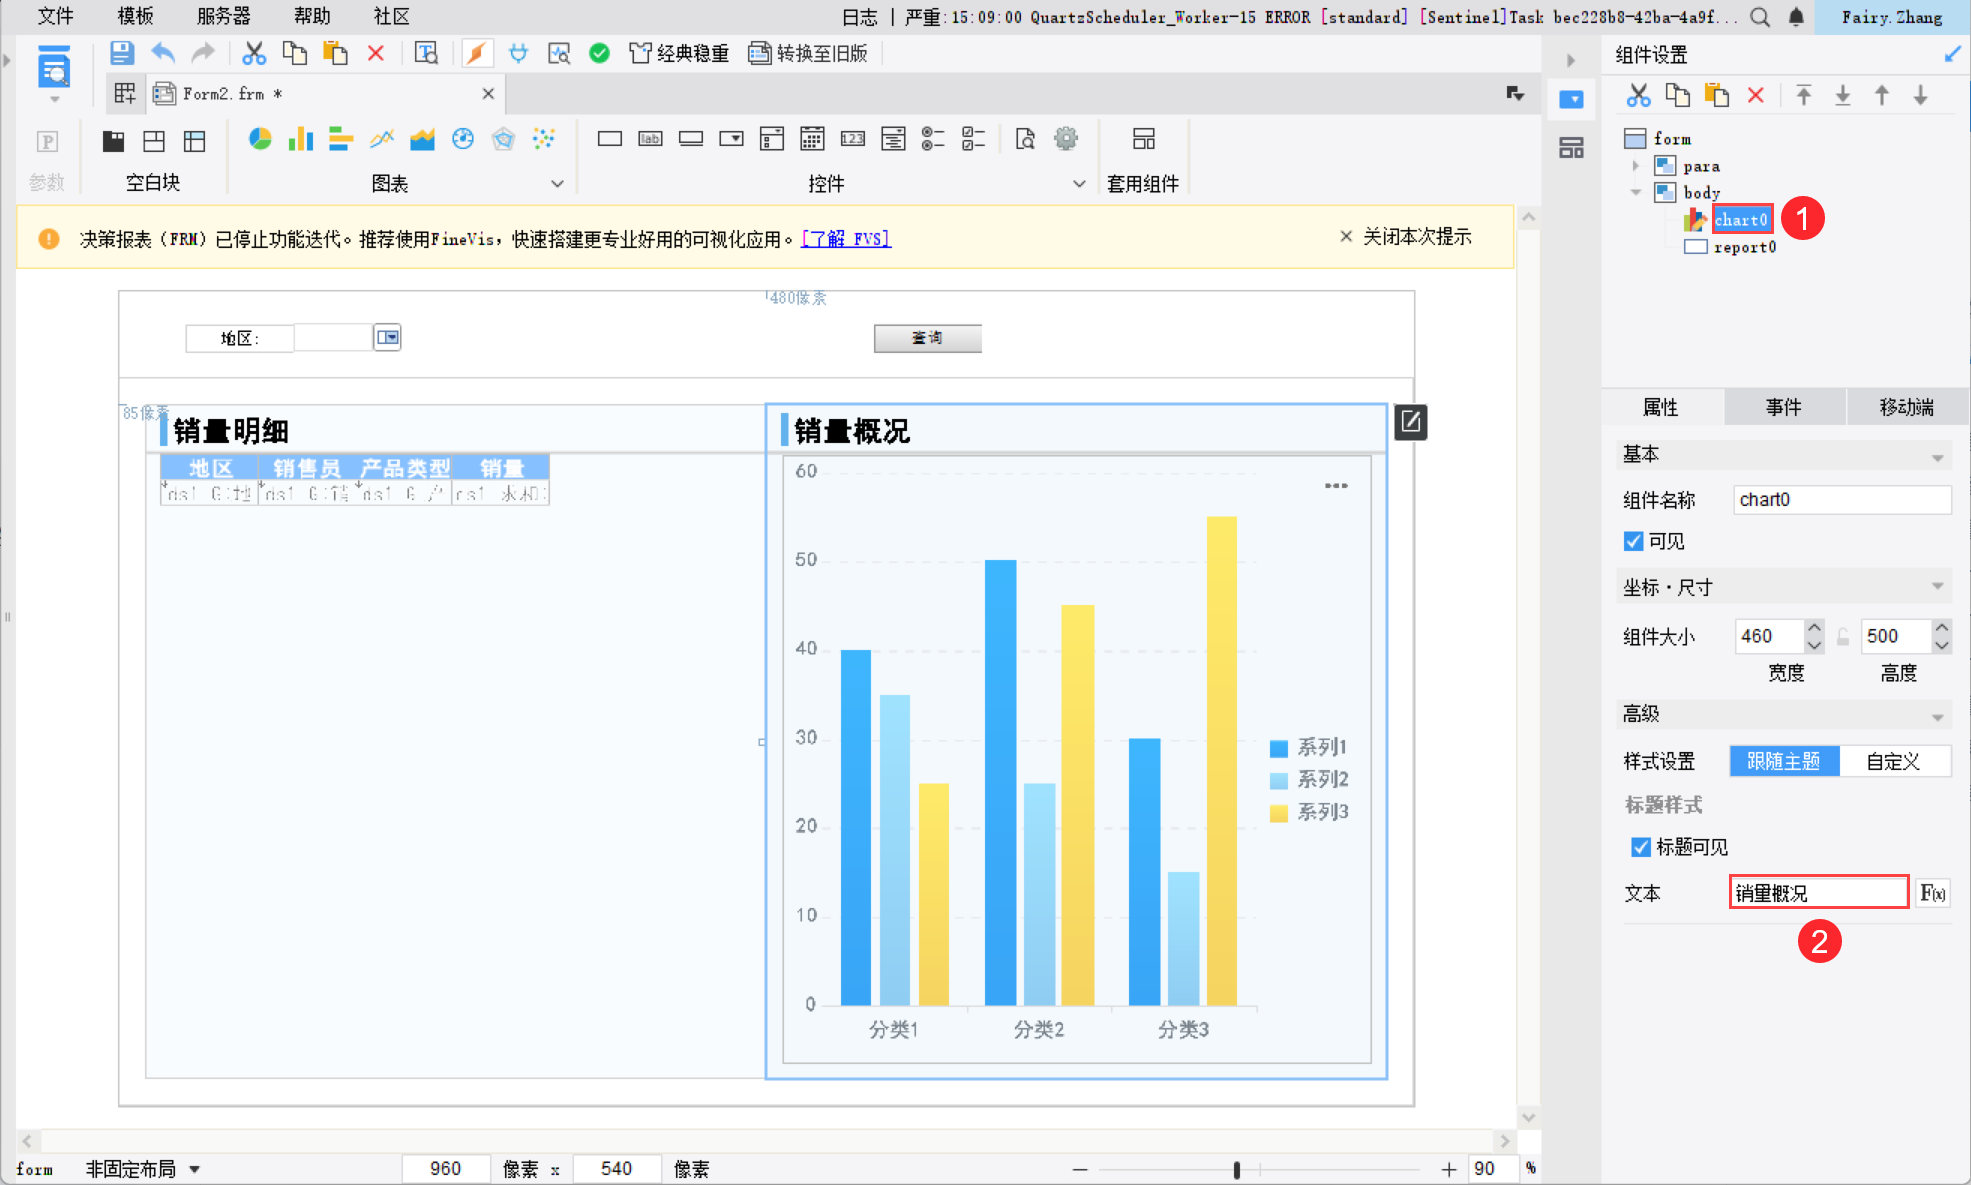Click the Save icon in toolbar
Viewport: 1971px width, 1185px height.
122,53
